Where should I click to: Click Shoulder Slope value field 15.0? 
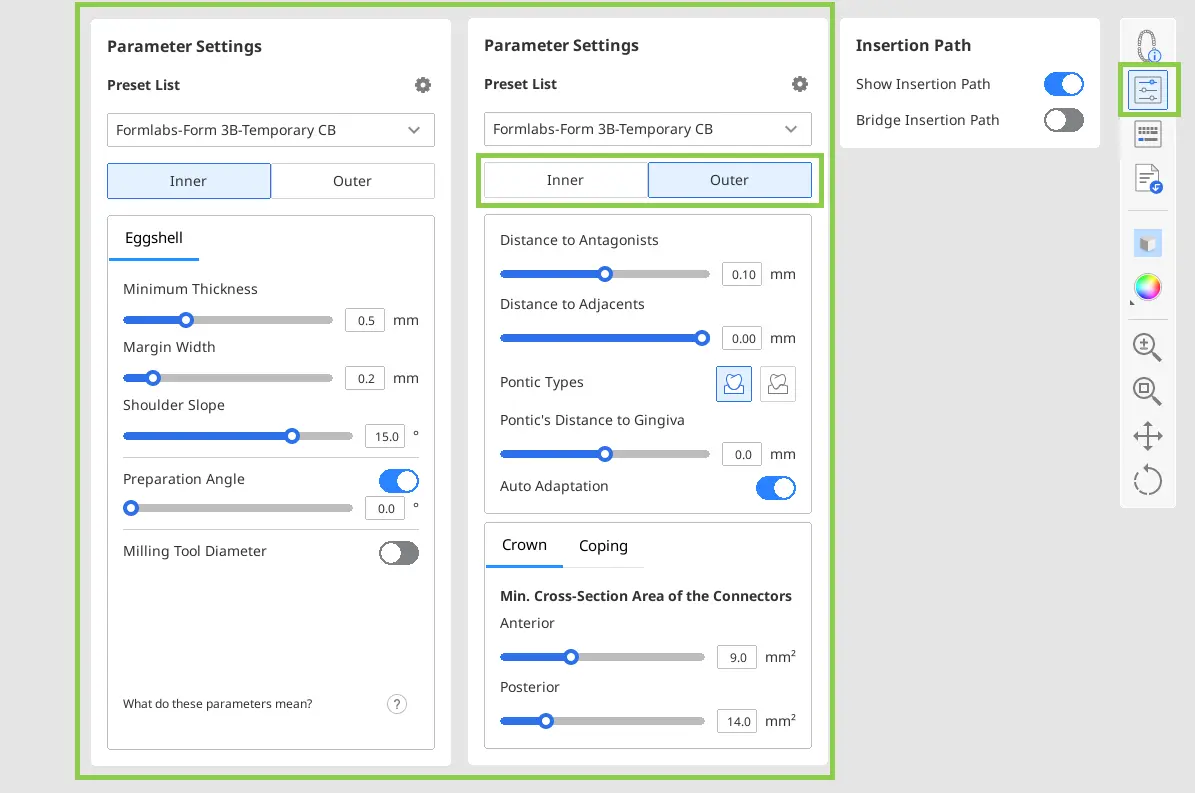coord(385,436)
